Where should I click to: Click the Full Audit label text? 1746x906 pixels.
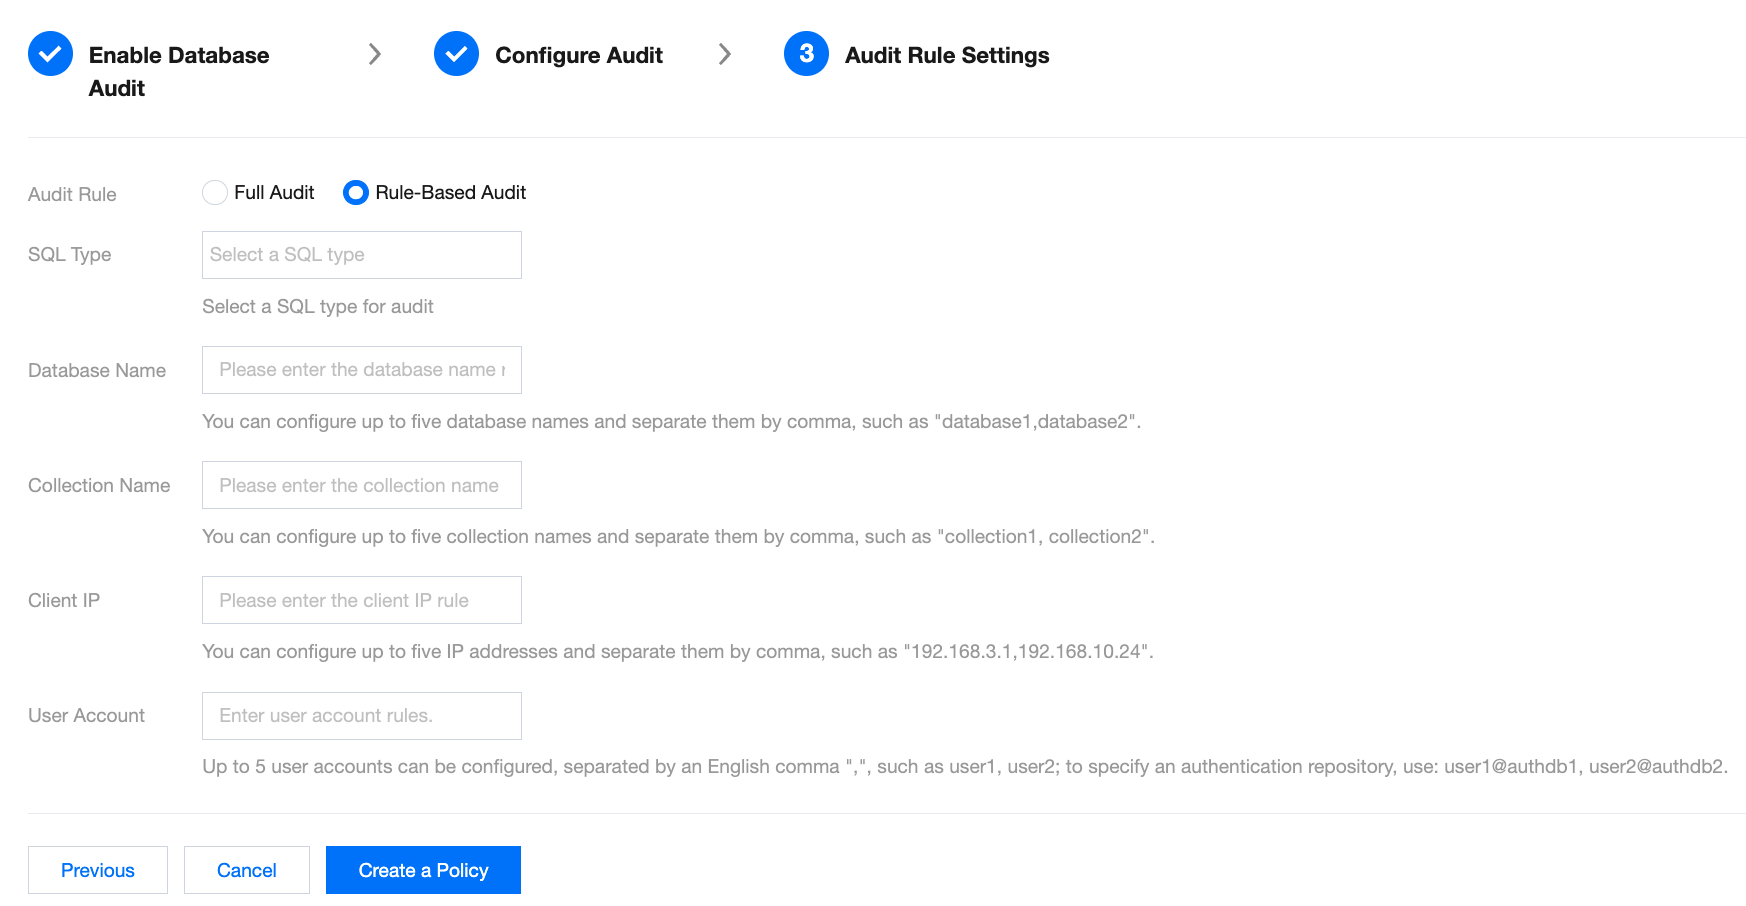[274, 193]
